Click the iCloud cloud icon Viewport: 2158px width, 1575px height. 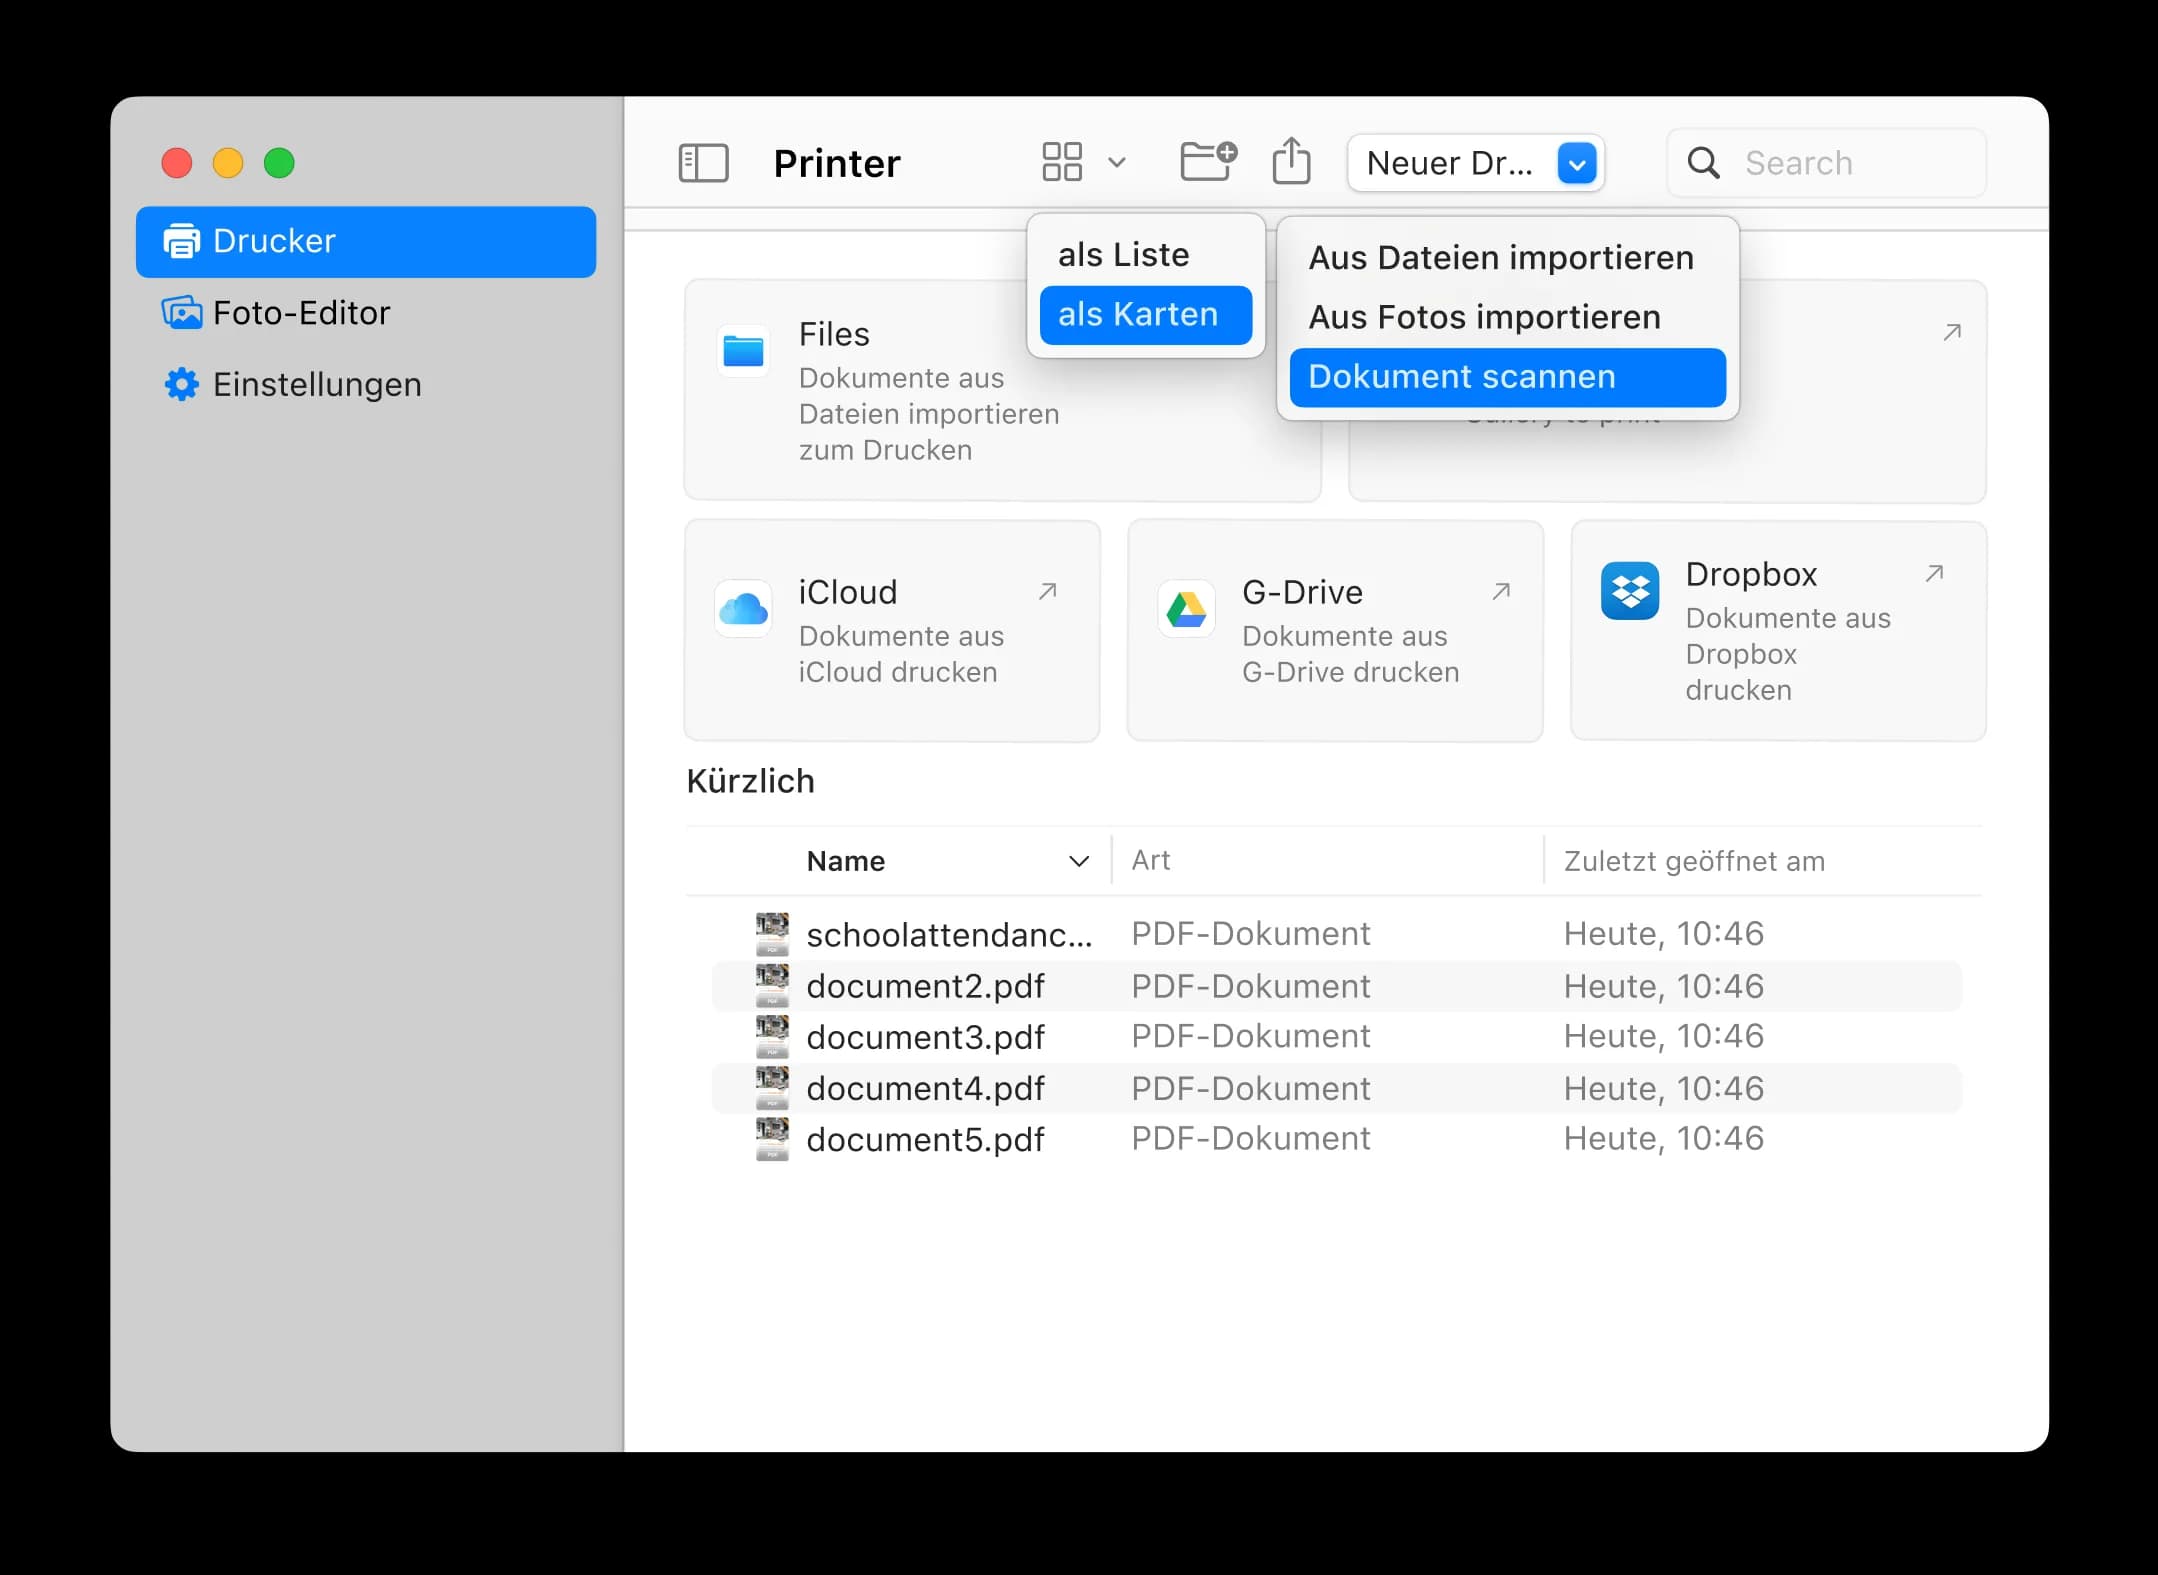[x=743, y=609]
